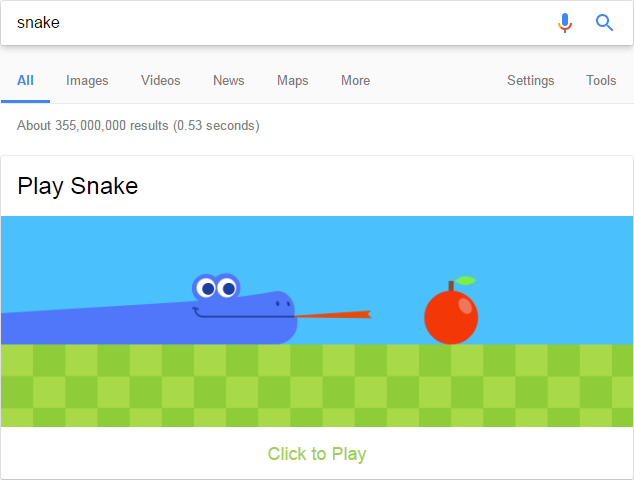Switch to the Maps tab
Screen dimensions: 634x480
[292, 80]
